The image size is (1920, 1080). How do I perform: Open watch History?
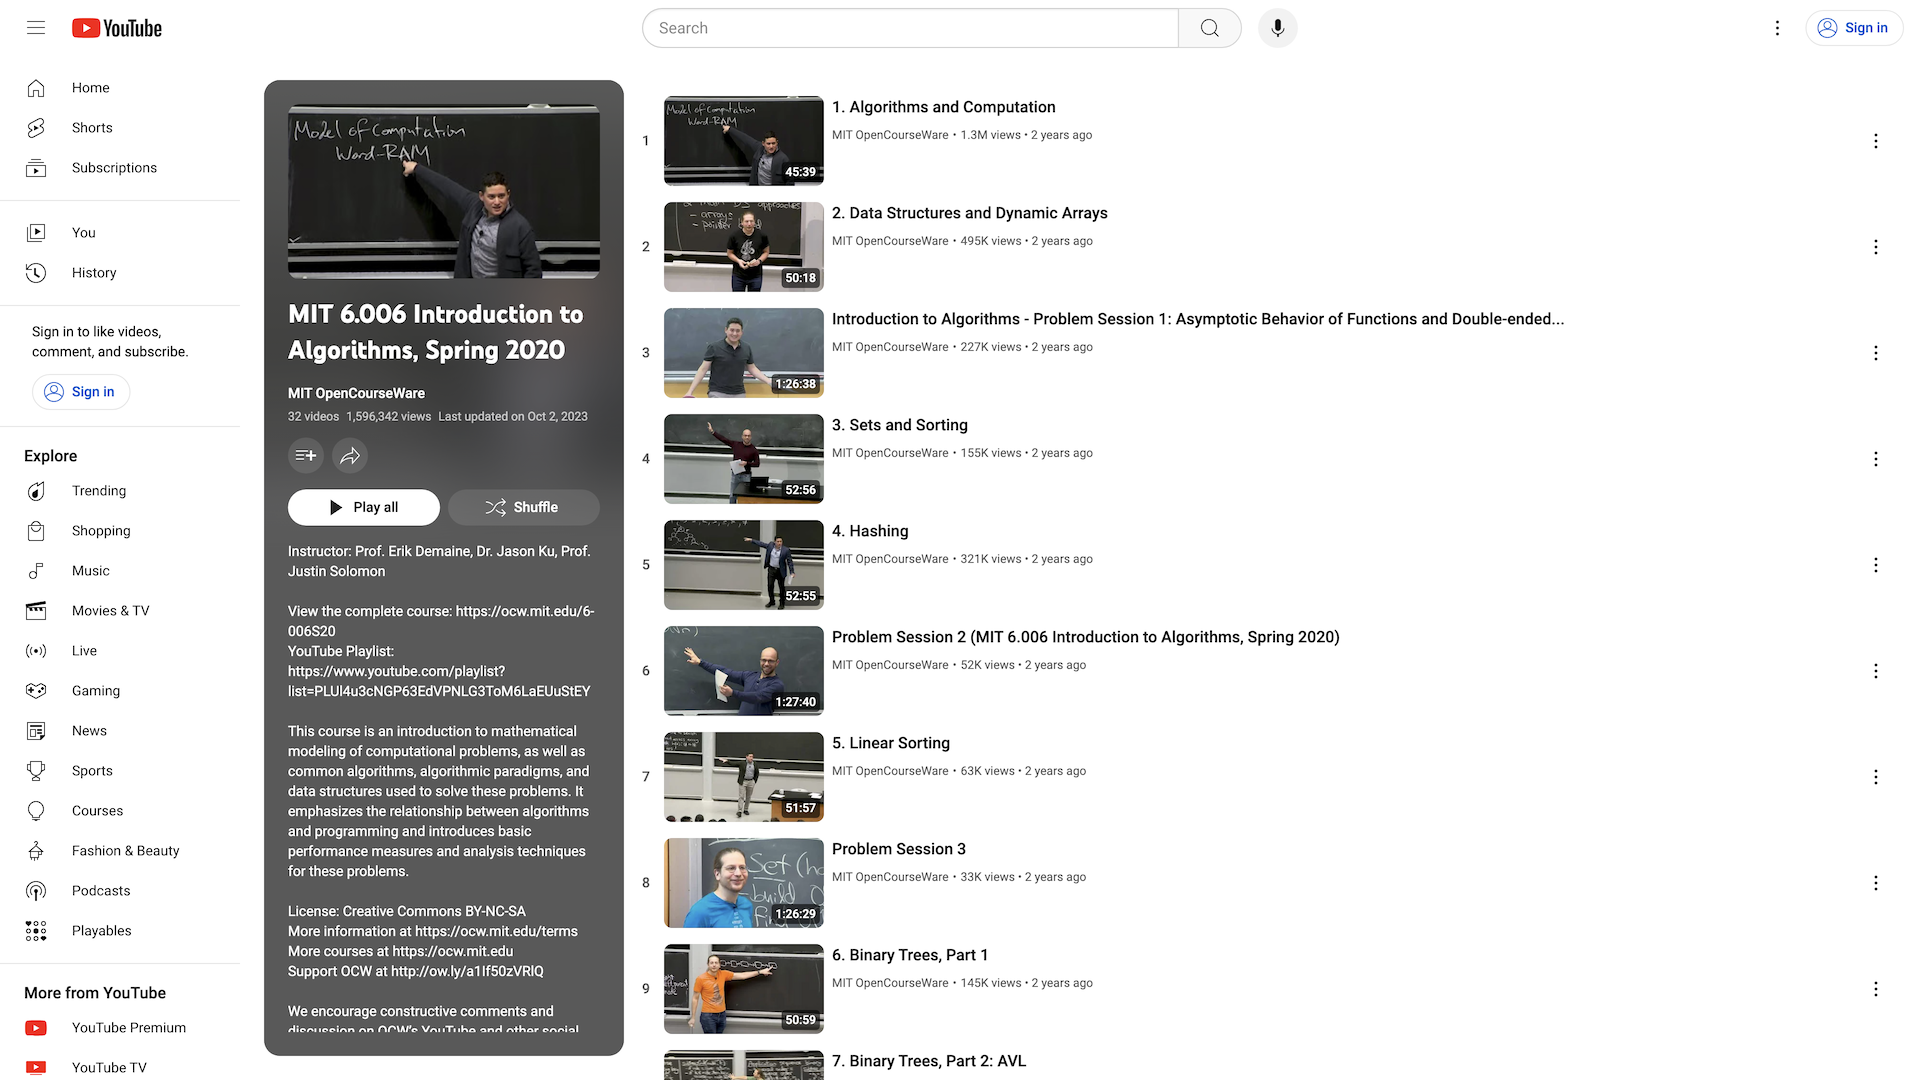(x=120, y=273)
